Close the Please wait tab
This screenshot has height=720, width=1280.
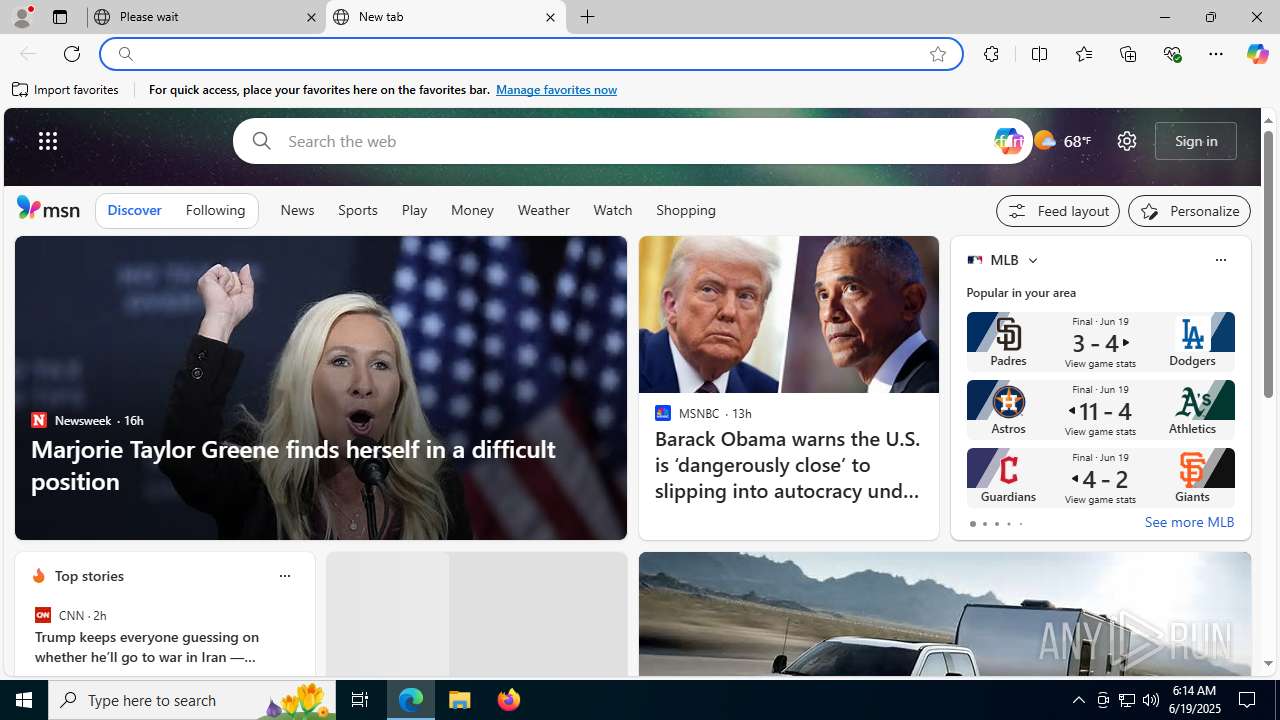[x=311, y=17]
